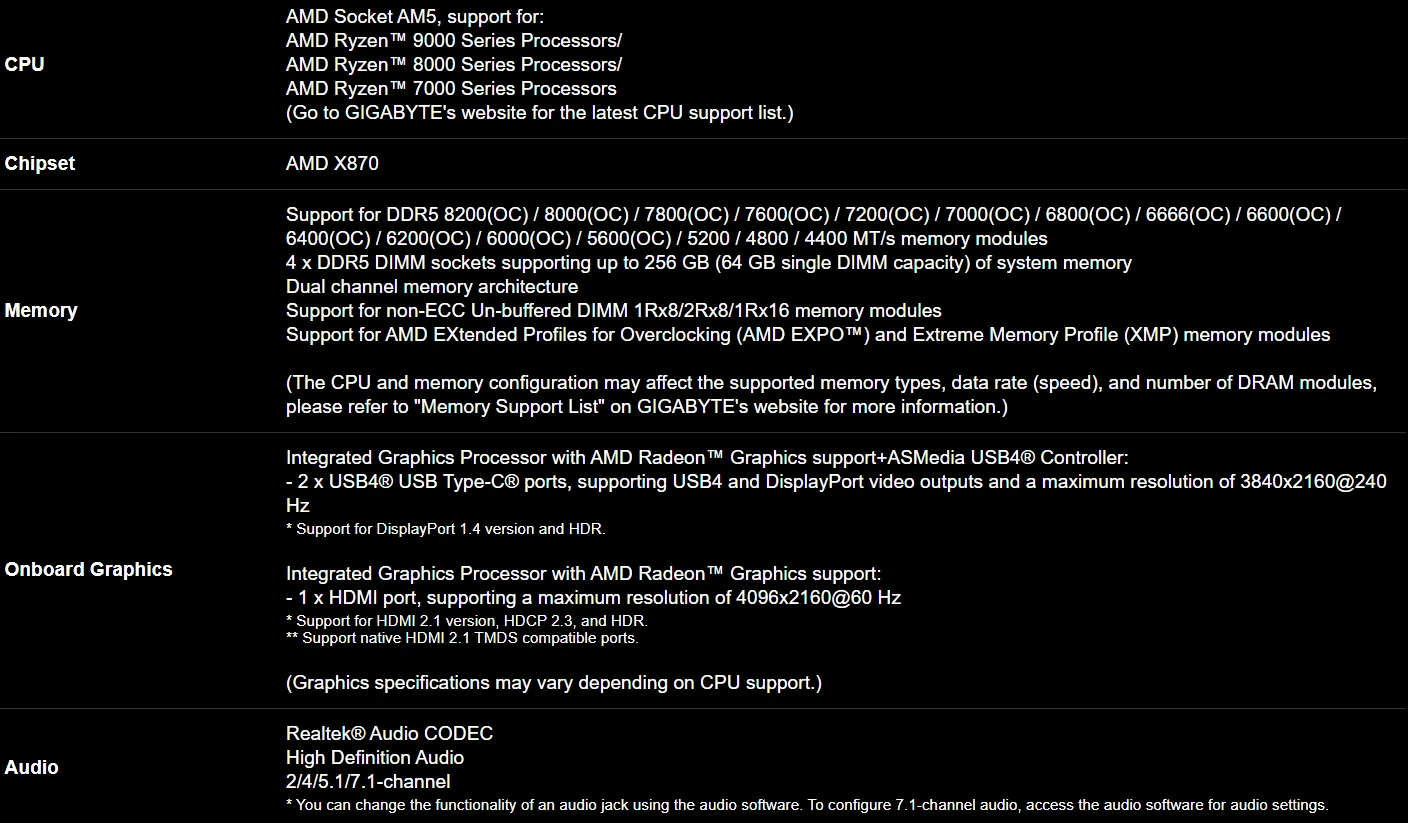Click the DDR5 8200(OC) memory speeds line
Viewport: 1408px width, 823px height.
tap(814, 226)
